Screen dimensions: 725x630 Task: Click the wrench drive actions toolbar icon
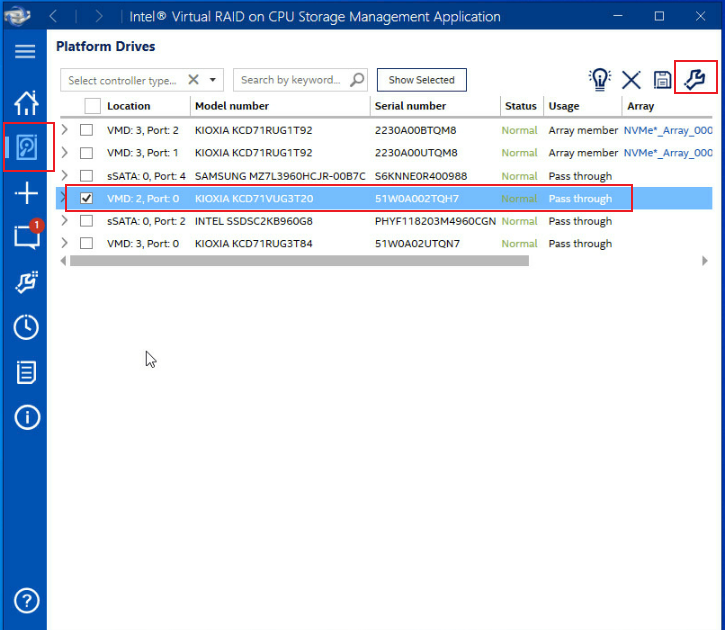coord(695,79)
